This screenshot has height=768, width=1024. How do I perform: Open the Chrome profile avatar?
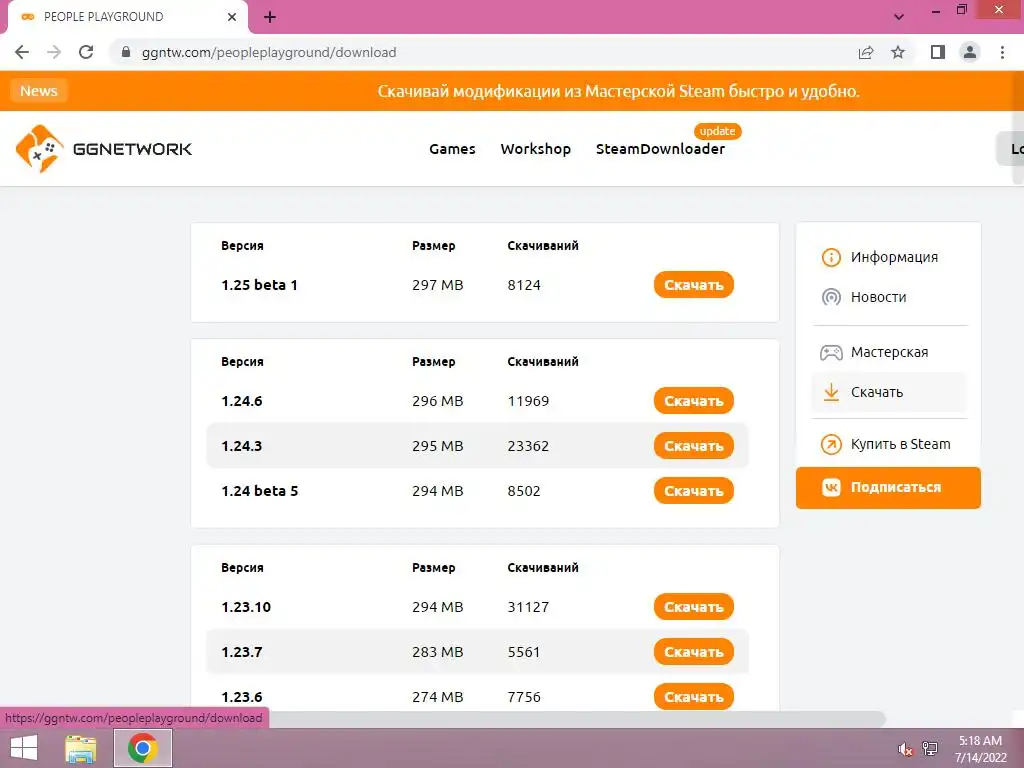[x=970, y=52]
